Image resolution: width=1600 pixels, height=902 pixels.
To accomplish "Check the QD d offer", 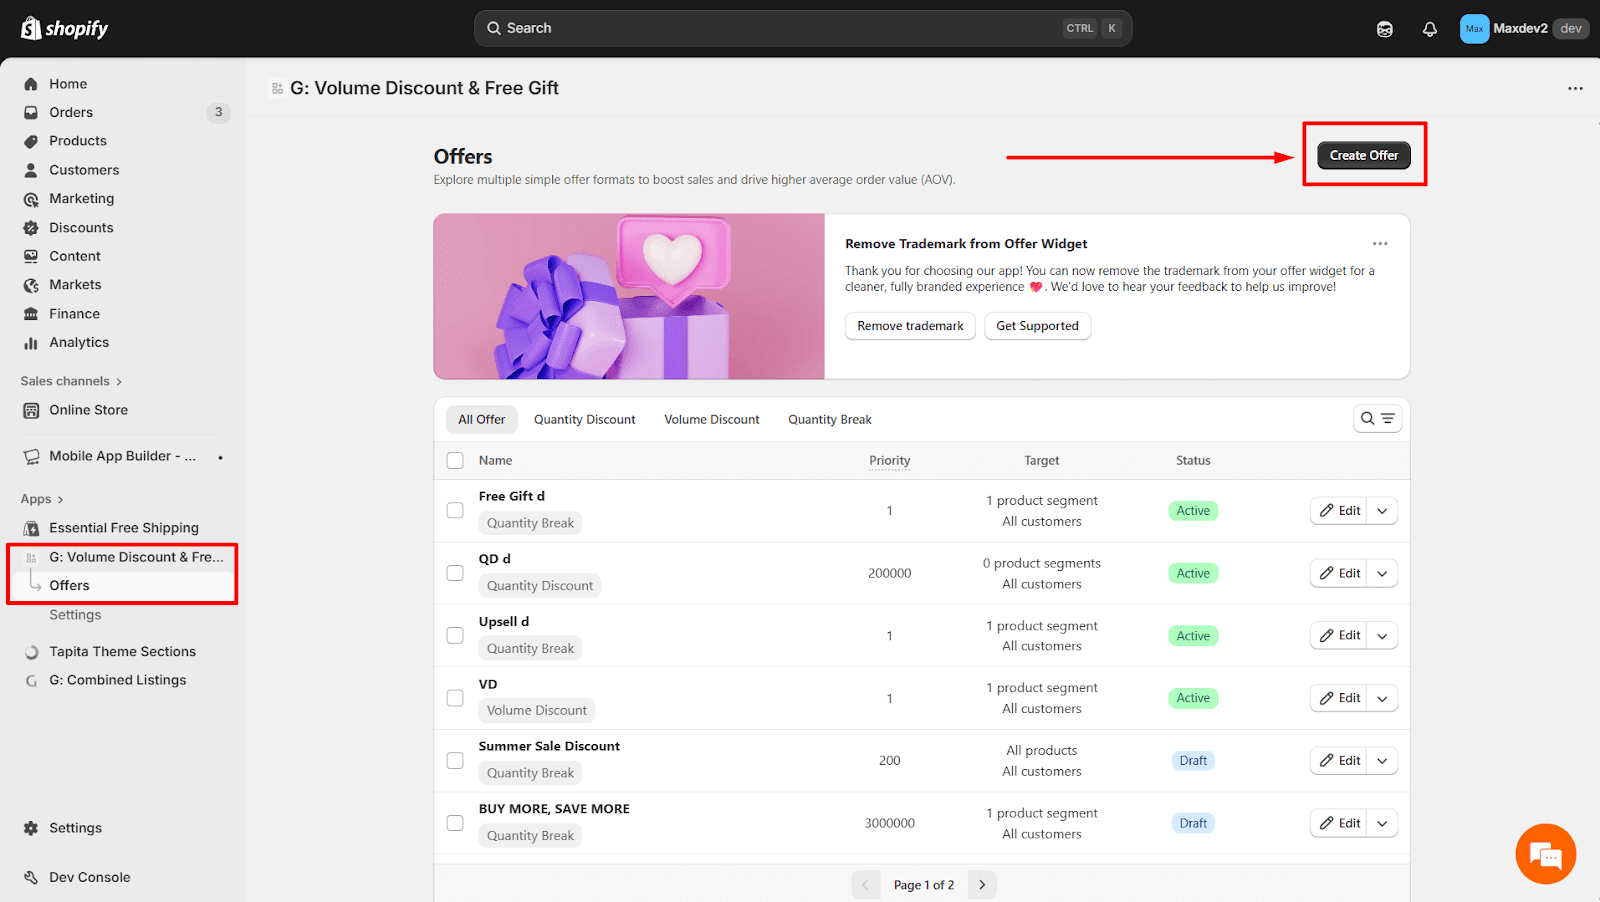I will tap(455, 573).
